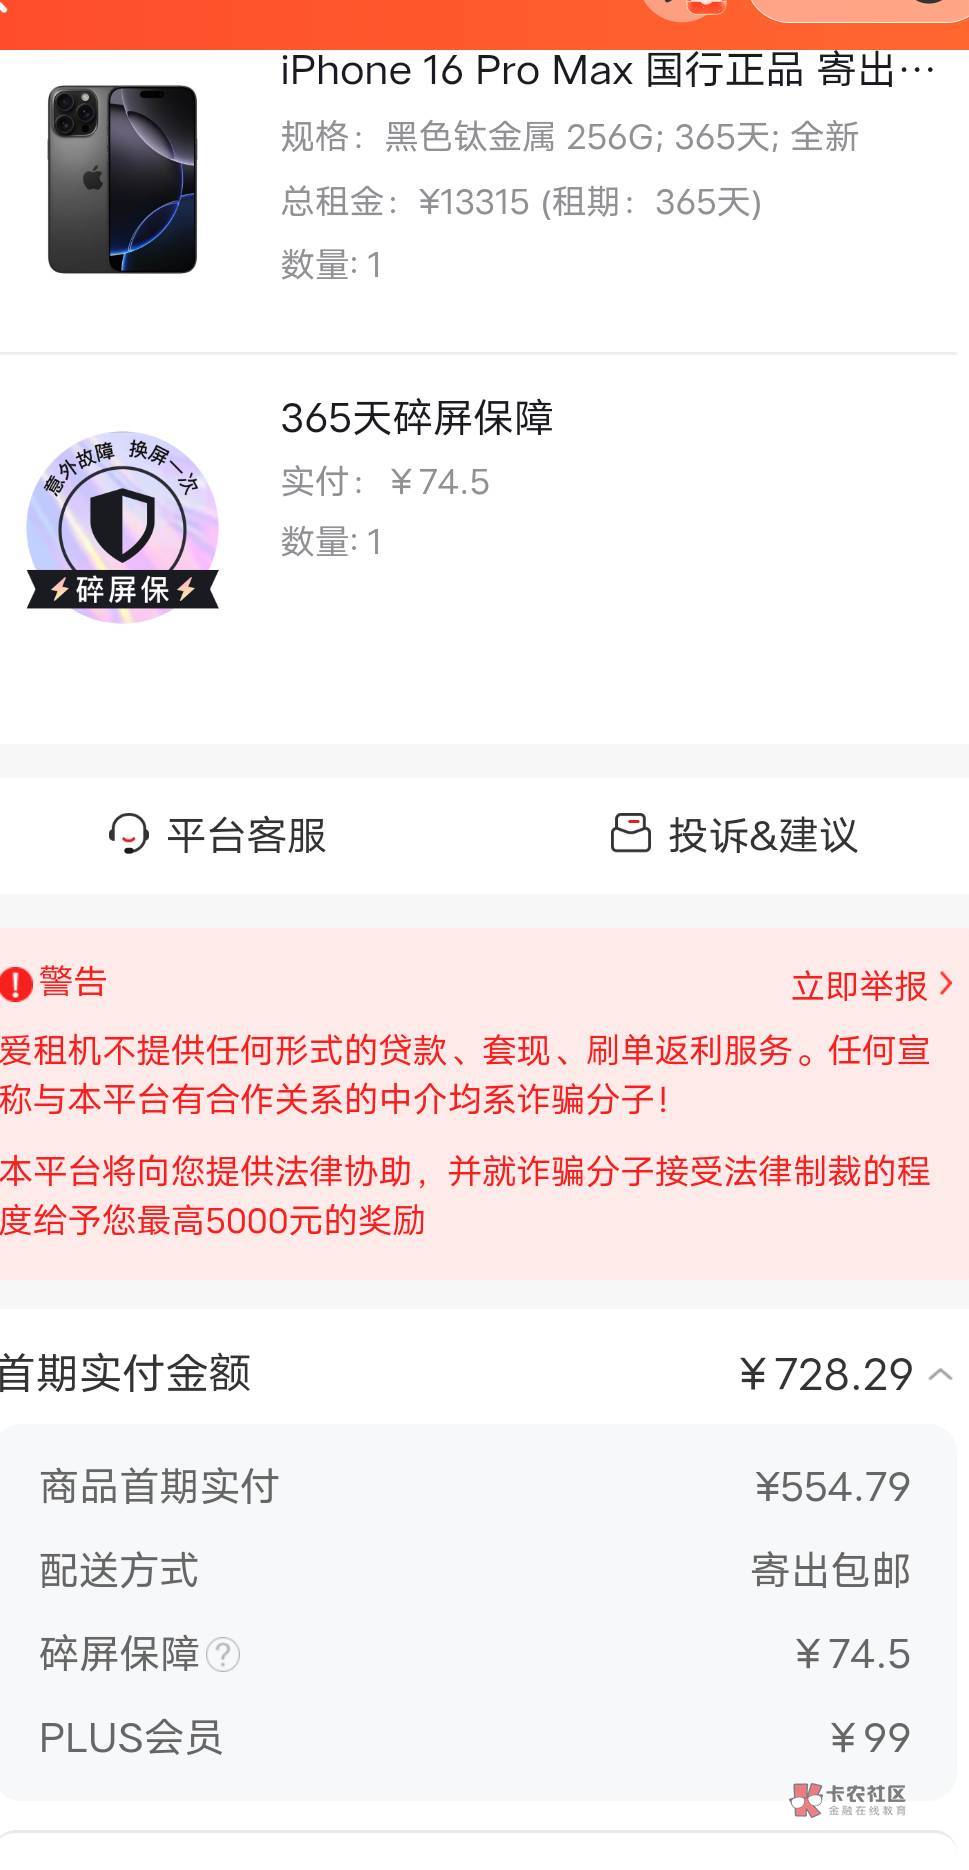Image resolution: width=969 pixels, height=1870 pixels.
Task: Tap the mailbox icon for 投诉&建议
Action: (x=630, y=833)
